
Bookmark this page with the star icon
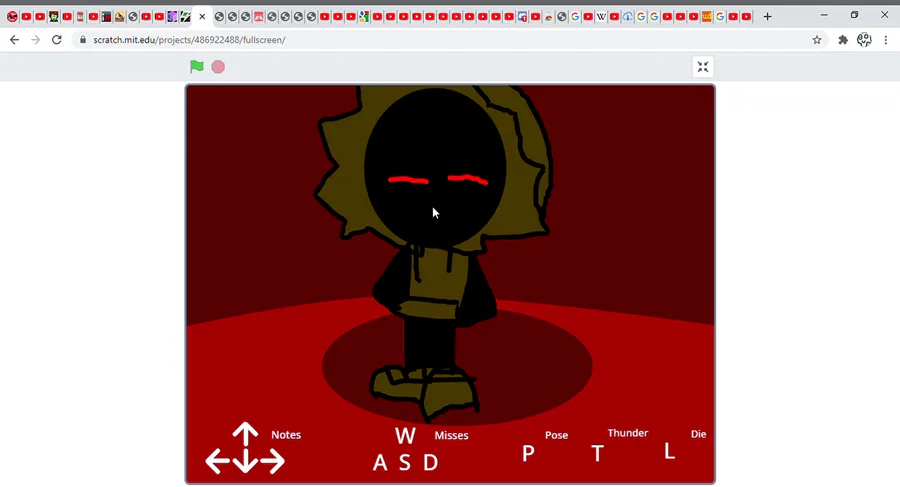[x=817, y=40]
